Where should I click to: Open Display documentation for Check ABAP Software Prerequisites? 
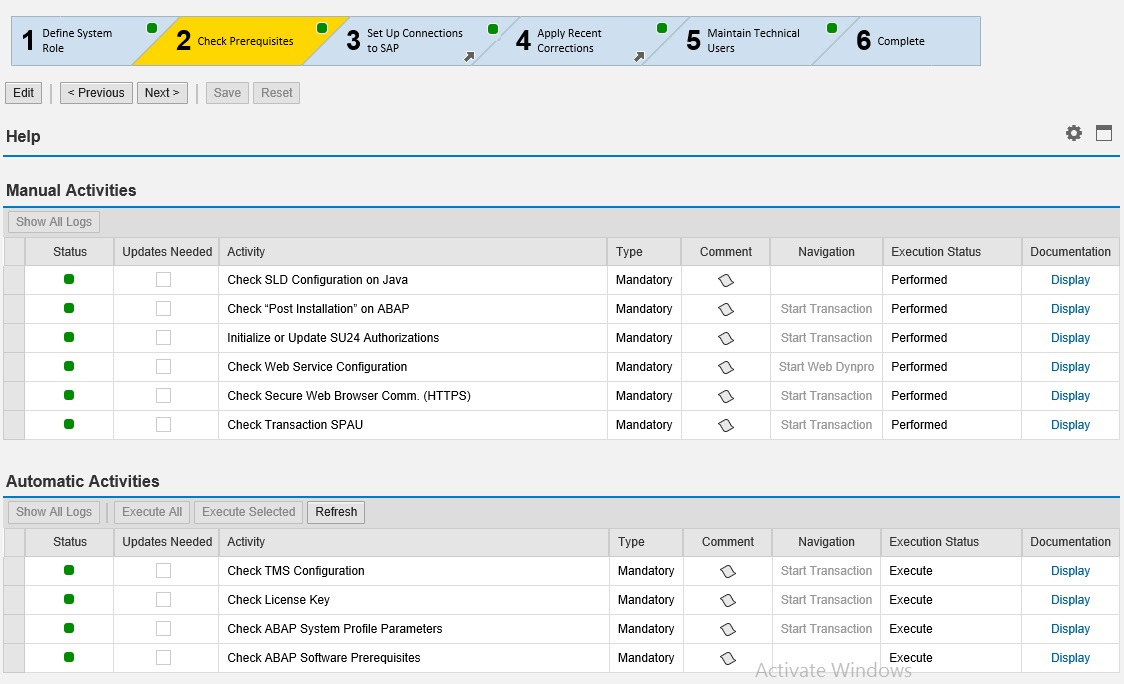[x=1070, y=657]
